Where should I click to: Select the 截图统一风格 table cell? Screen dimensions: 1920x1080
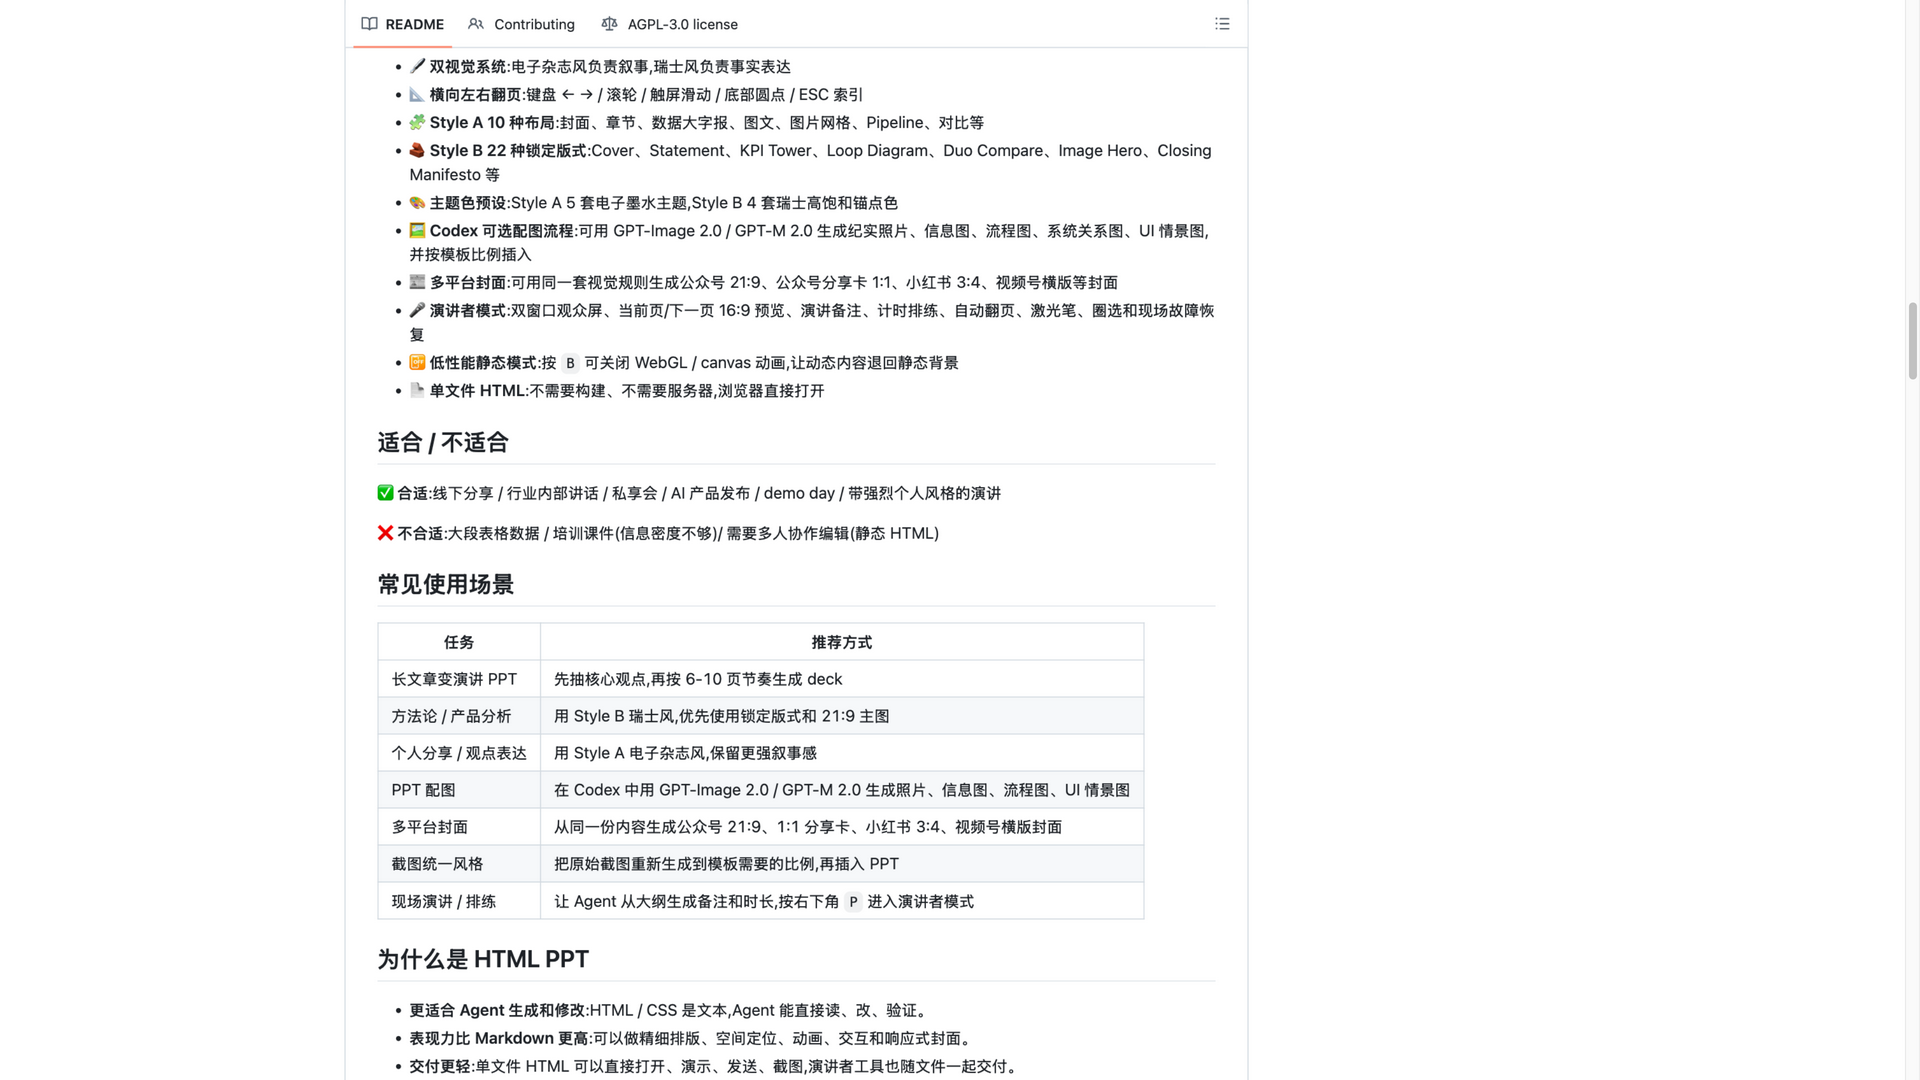point(459,864)
